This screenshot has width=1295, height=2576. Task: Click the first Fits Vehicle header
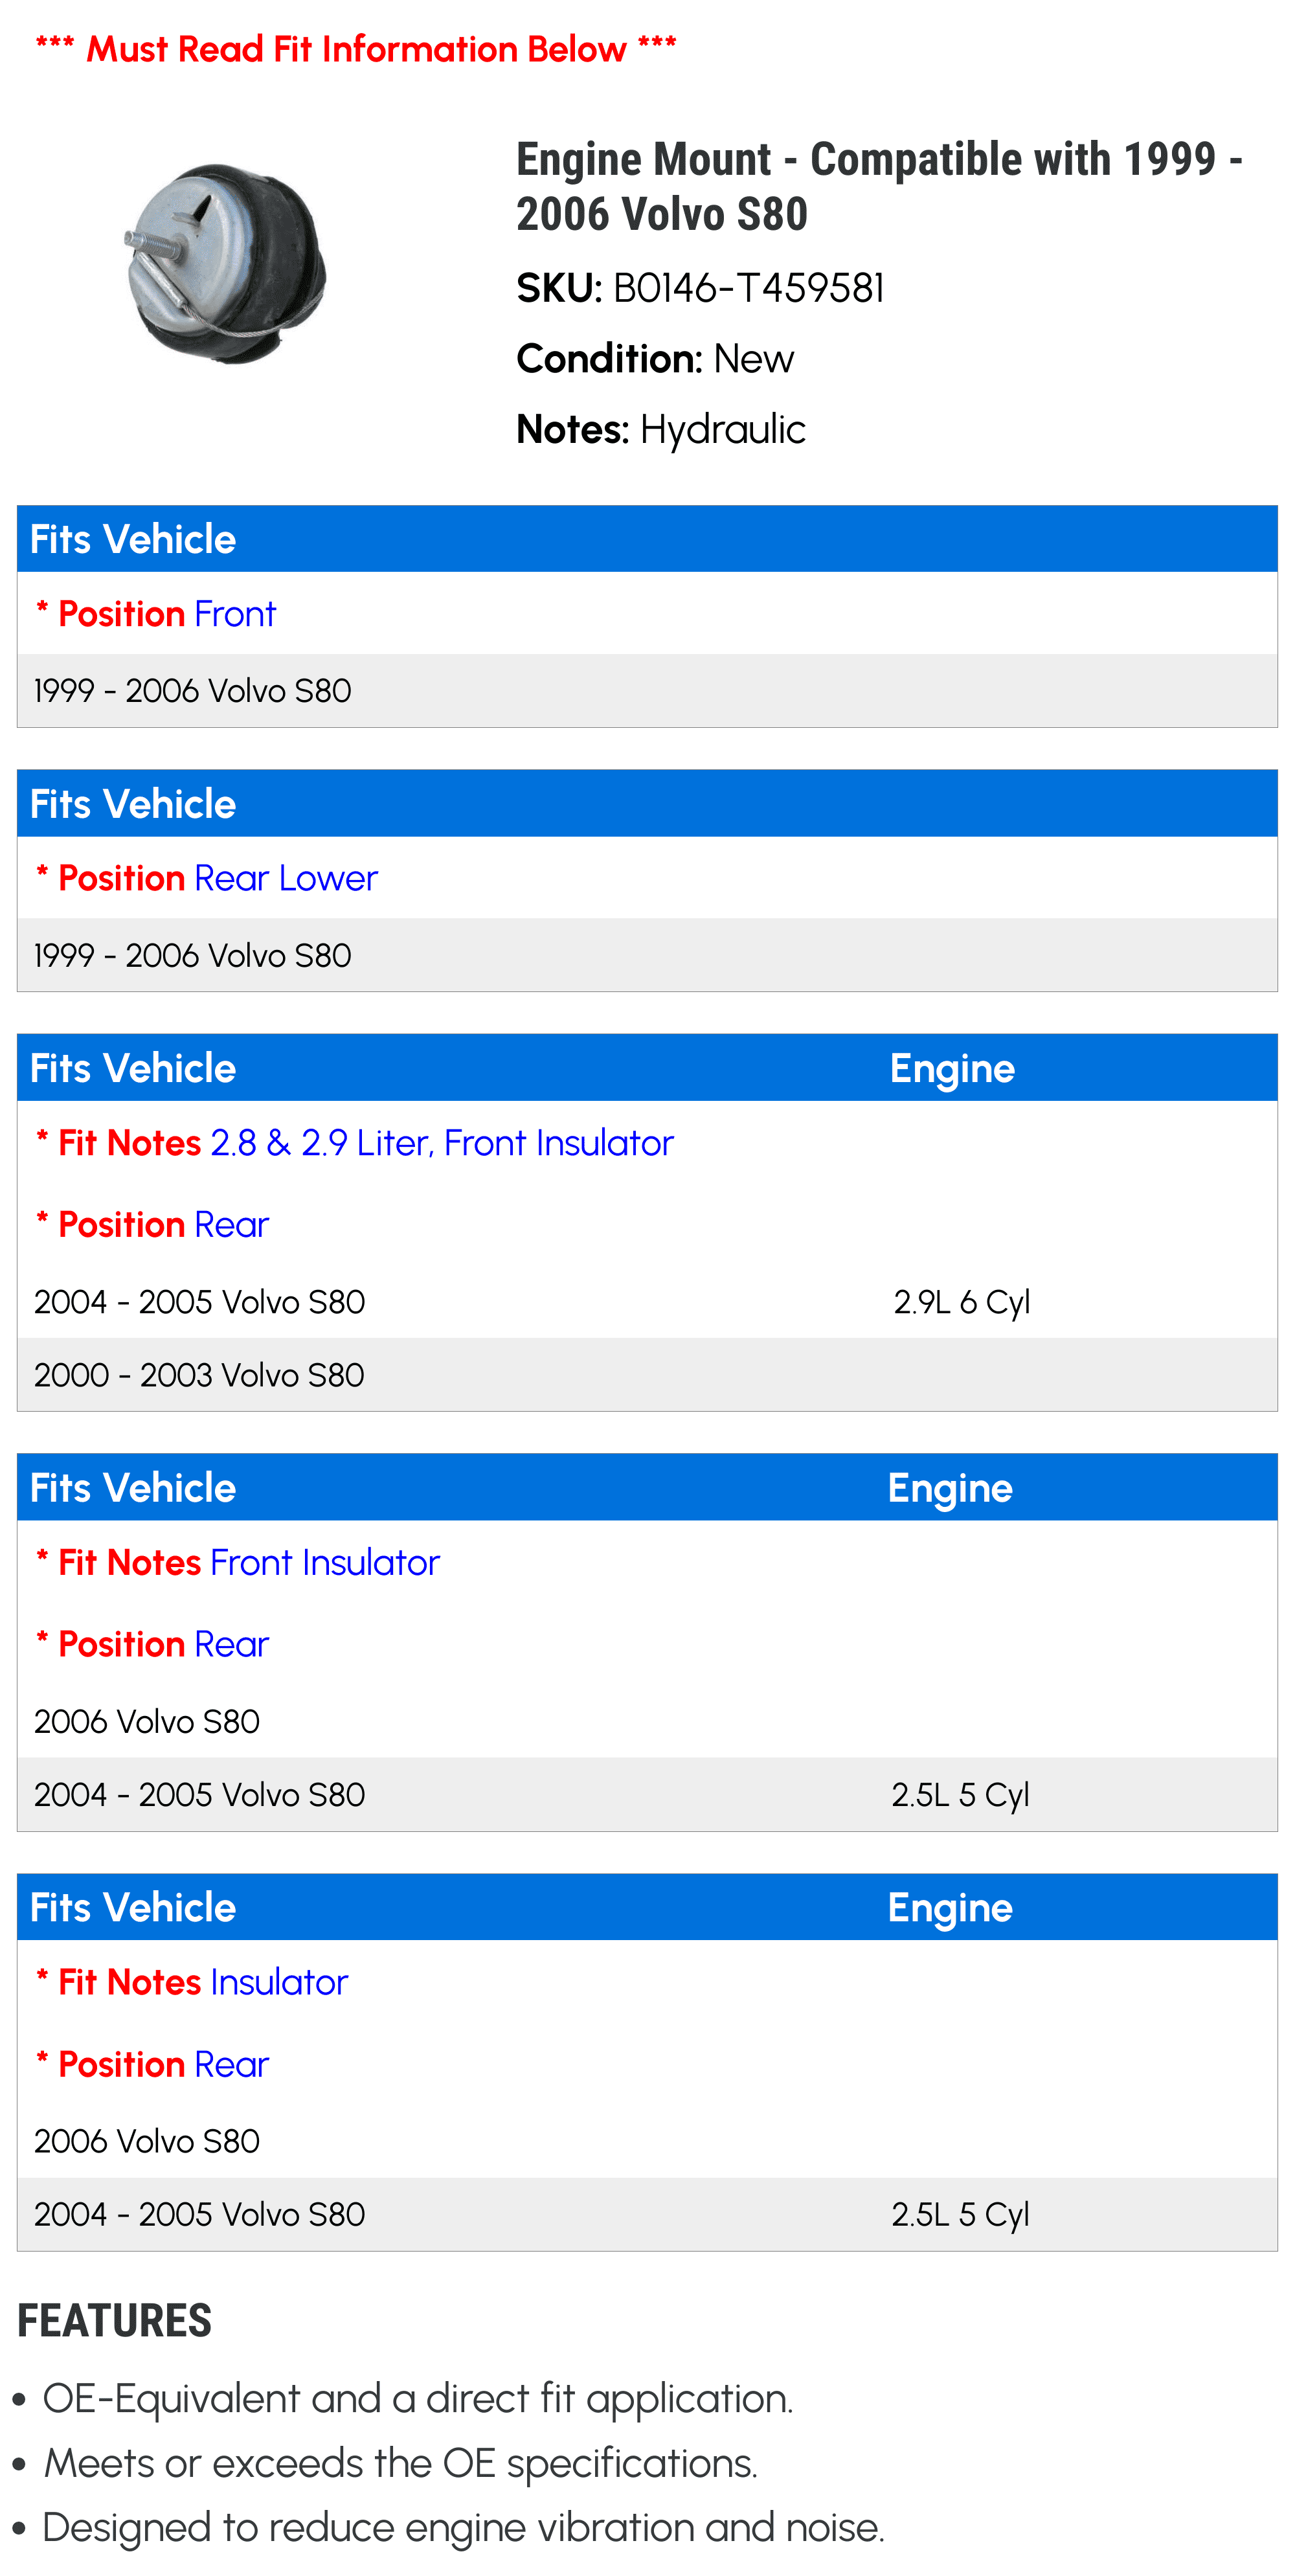[x=647, y=539]
